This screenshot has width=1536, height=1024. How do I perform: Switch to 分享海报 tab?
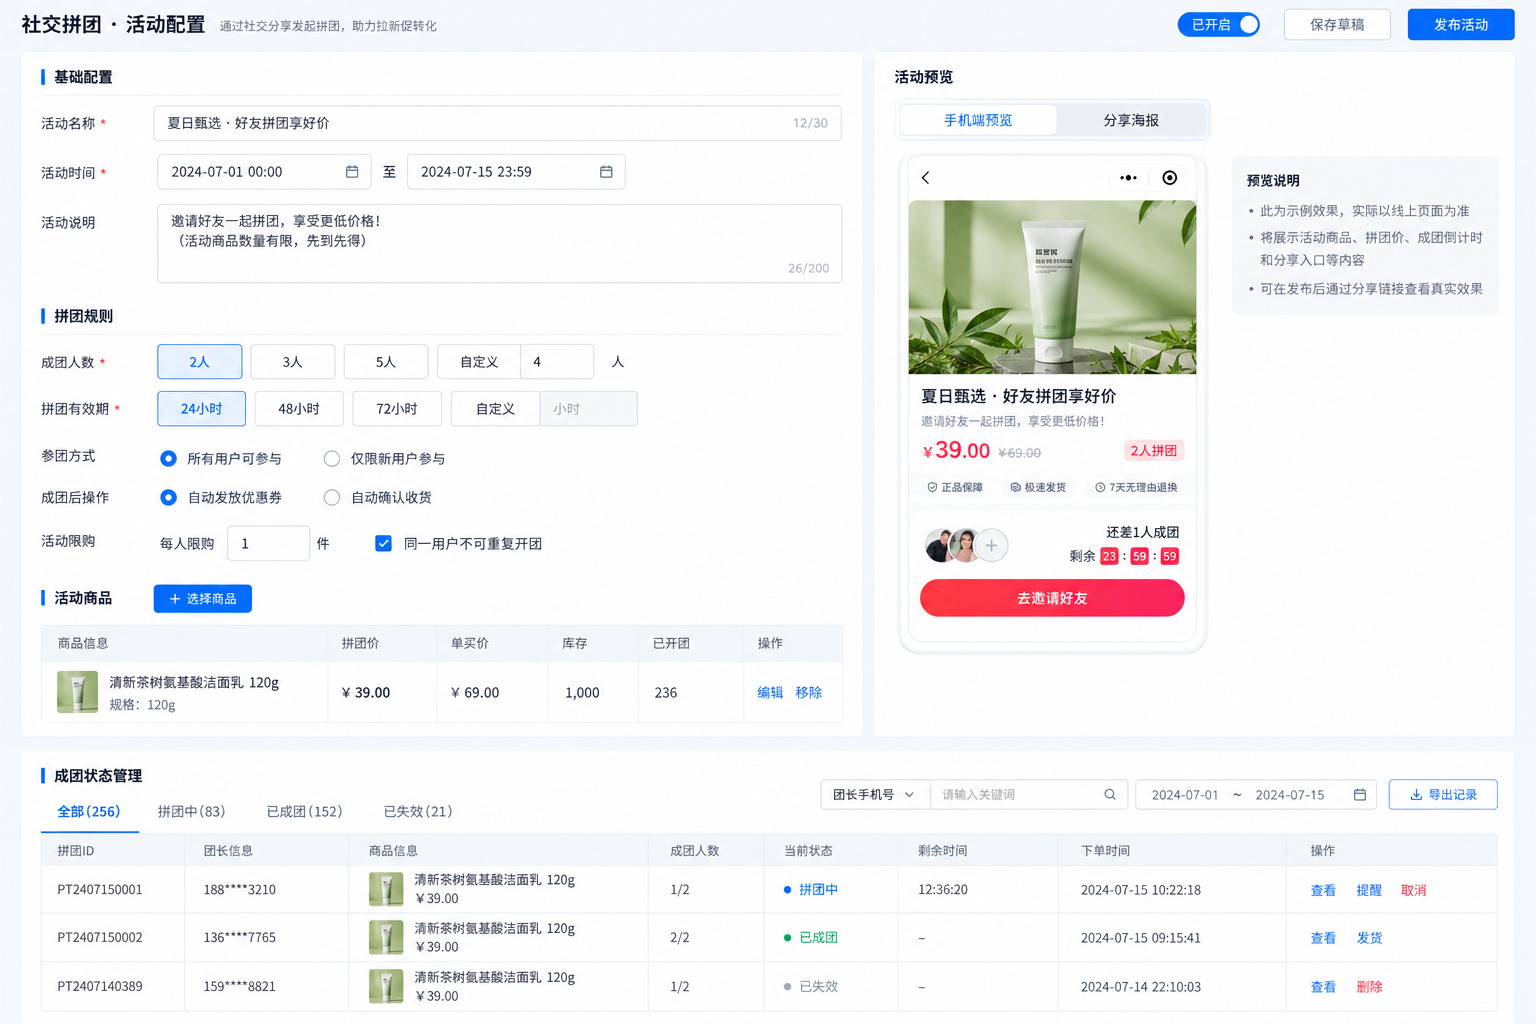(x=1131, y=120)
